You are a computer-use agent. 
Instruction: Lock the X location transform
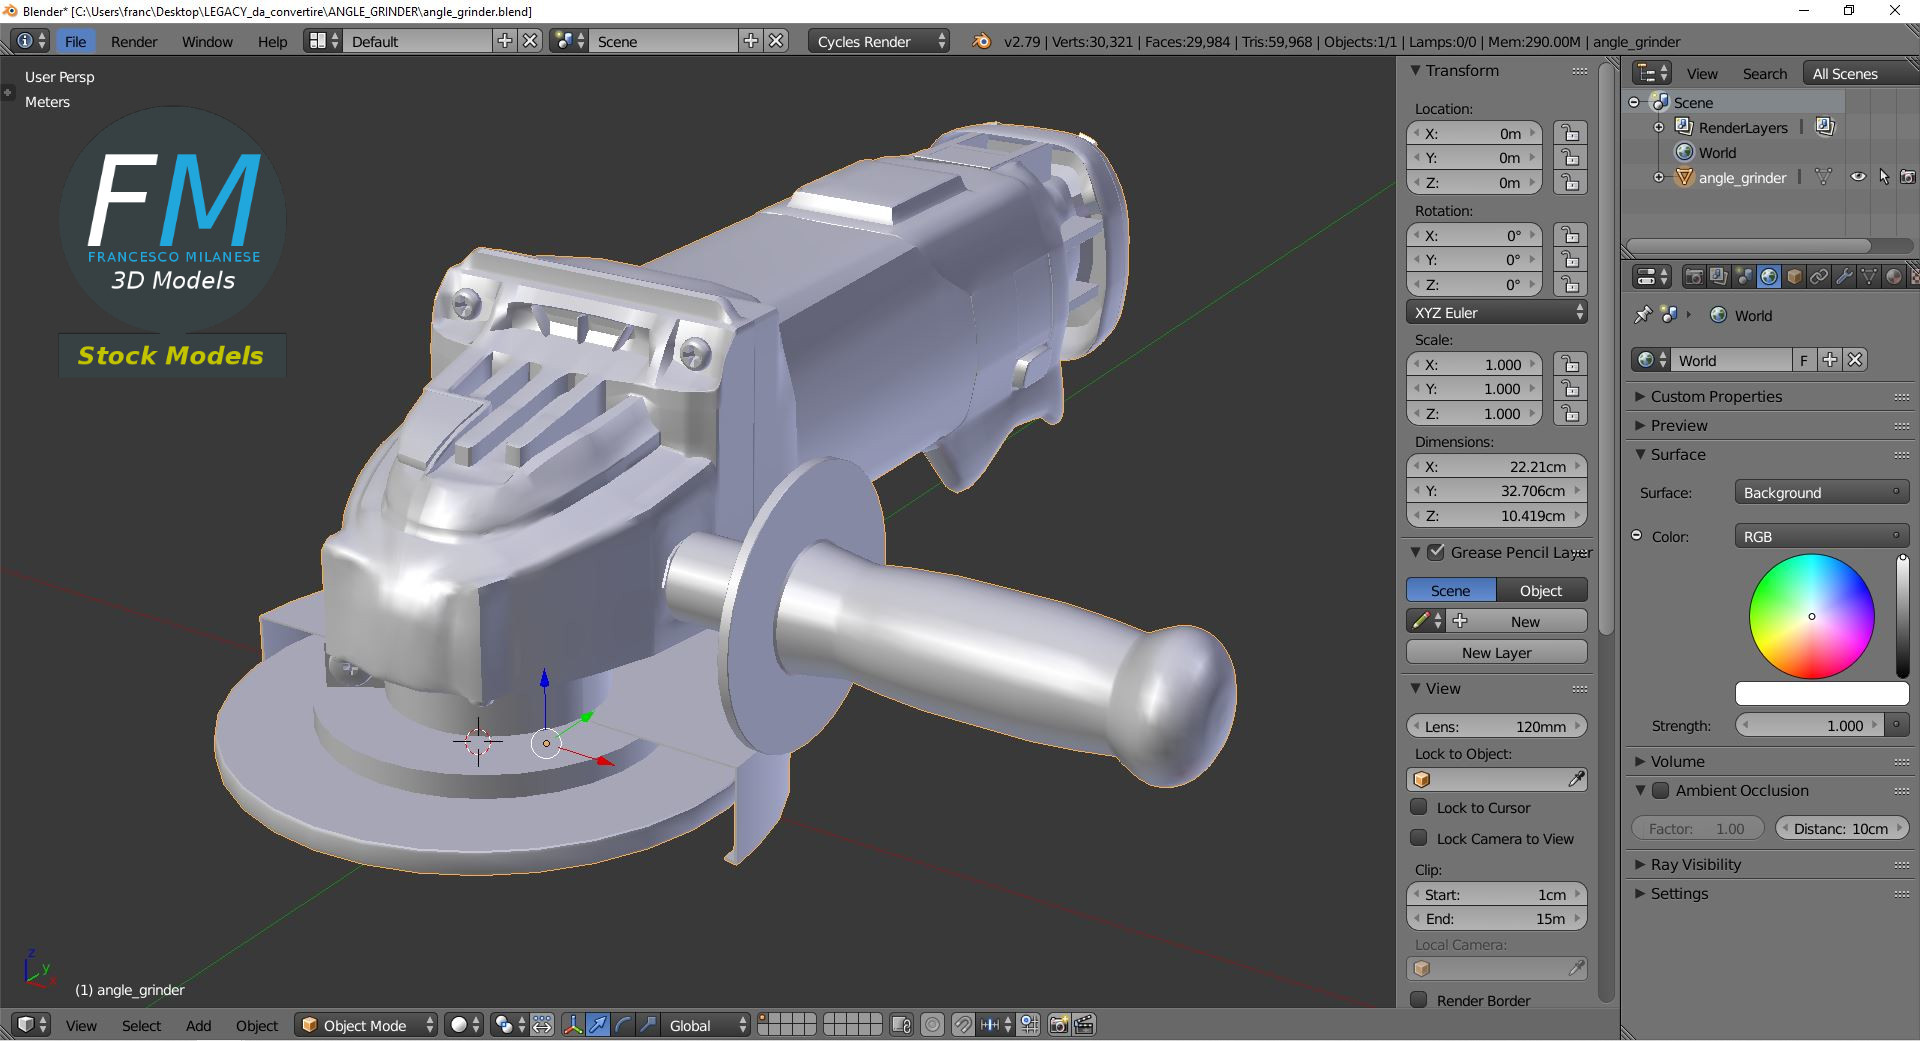[1570, 134]
